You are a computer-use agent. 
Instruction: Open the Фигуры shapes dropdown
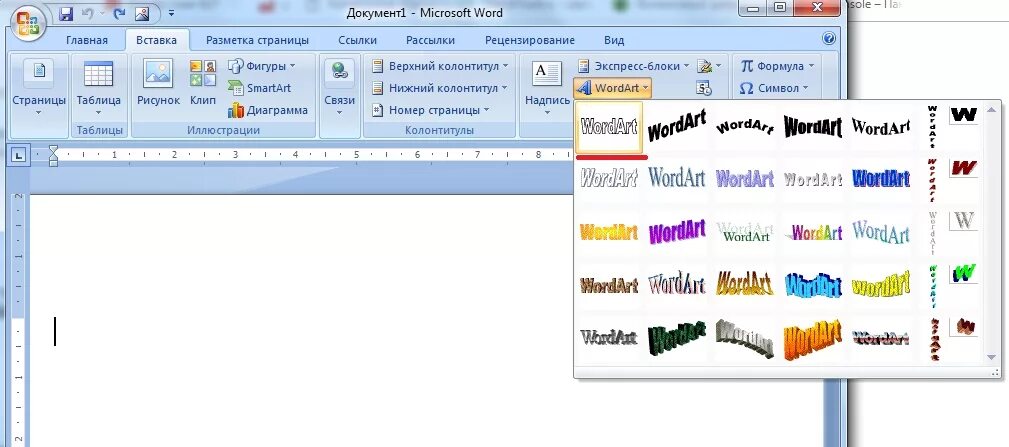[262, 66]
